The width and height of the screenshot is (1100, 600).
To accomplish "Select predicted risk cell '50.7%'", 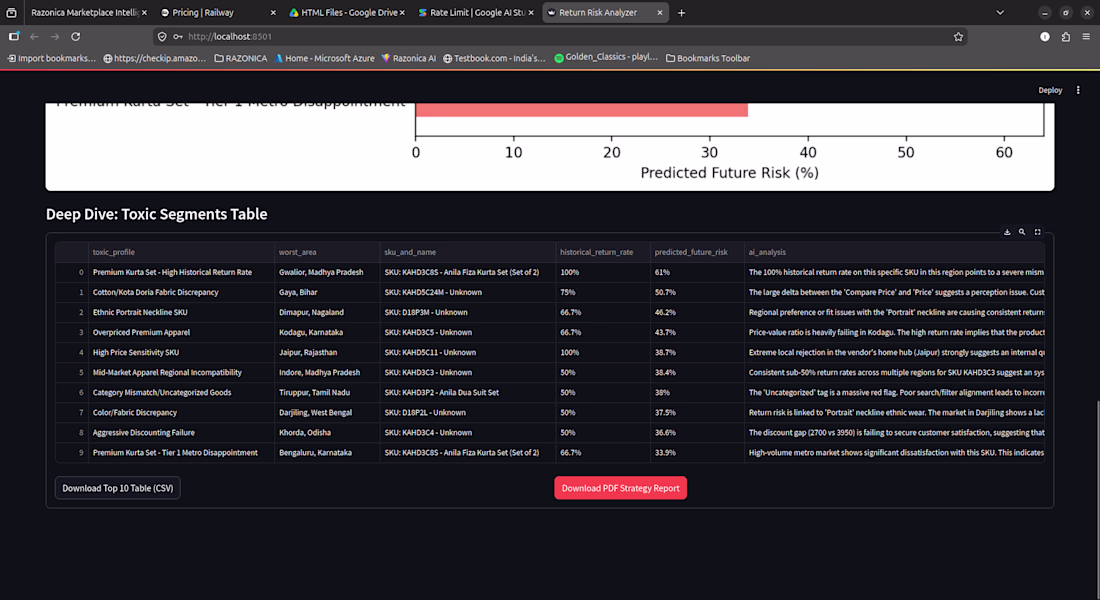I will (697, 293).
